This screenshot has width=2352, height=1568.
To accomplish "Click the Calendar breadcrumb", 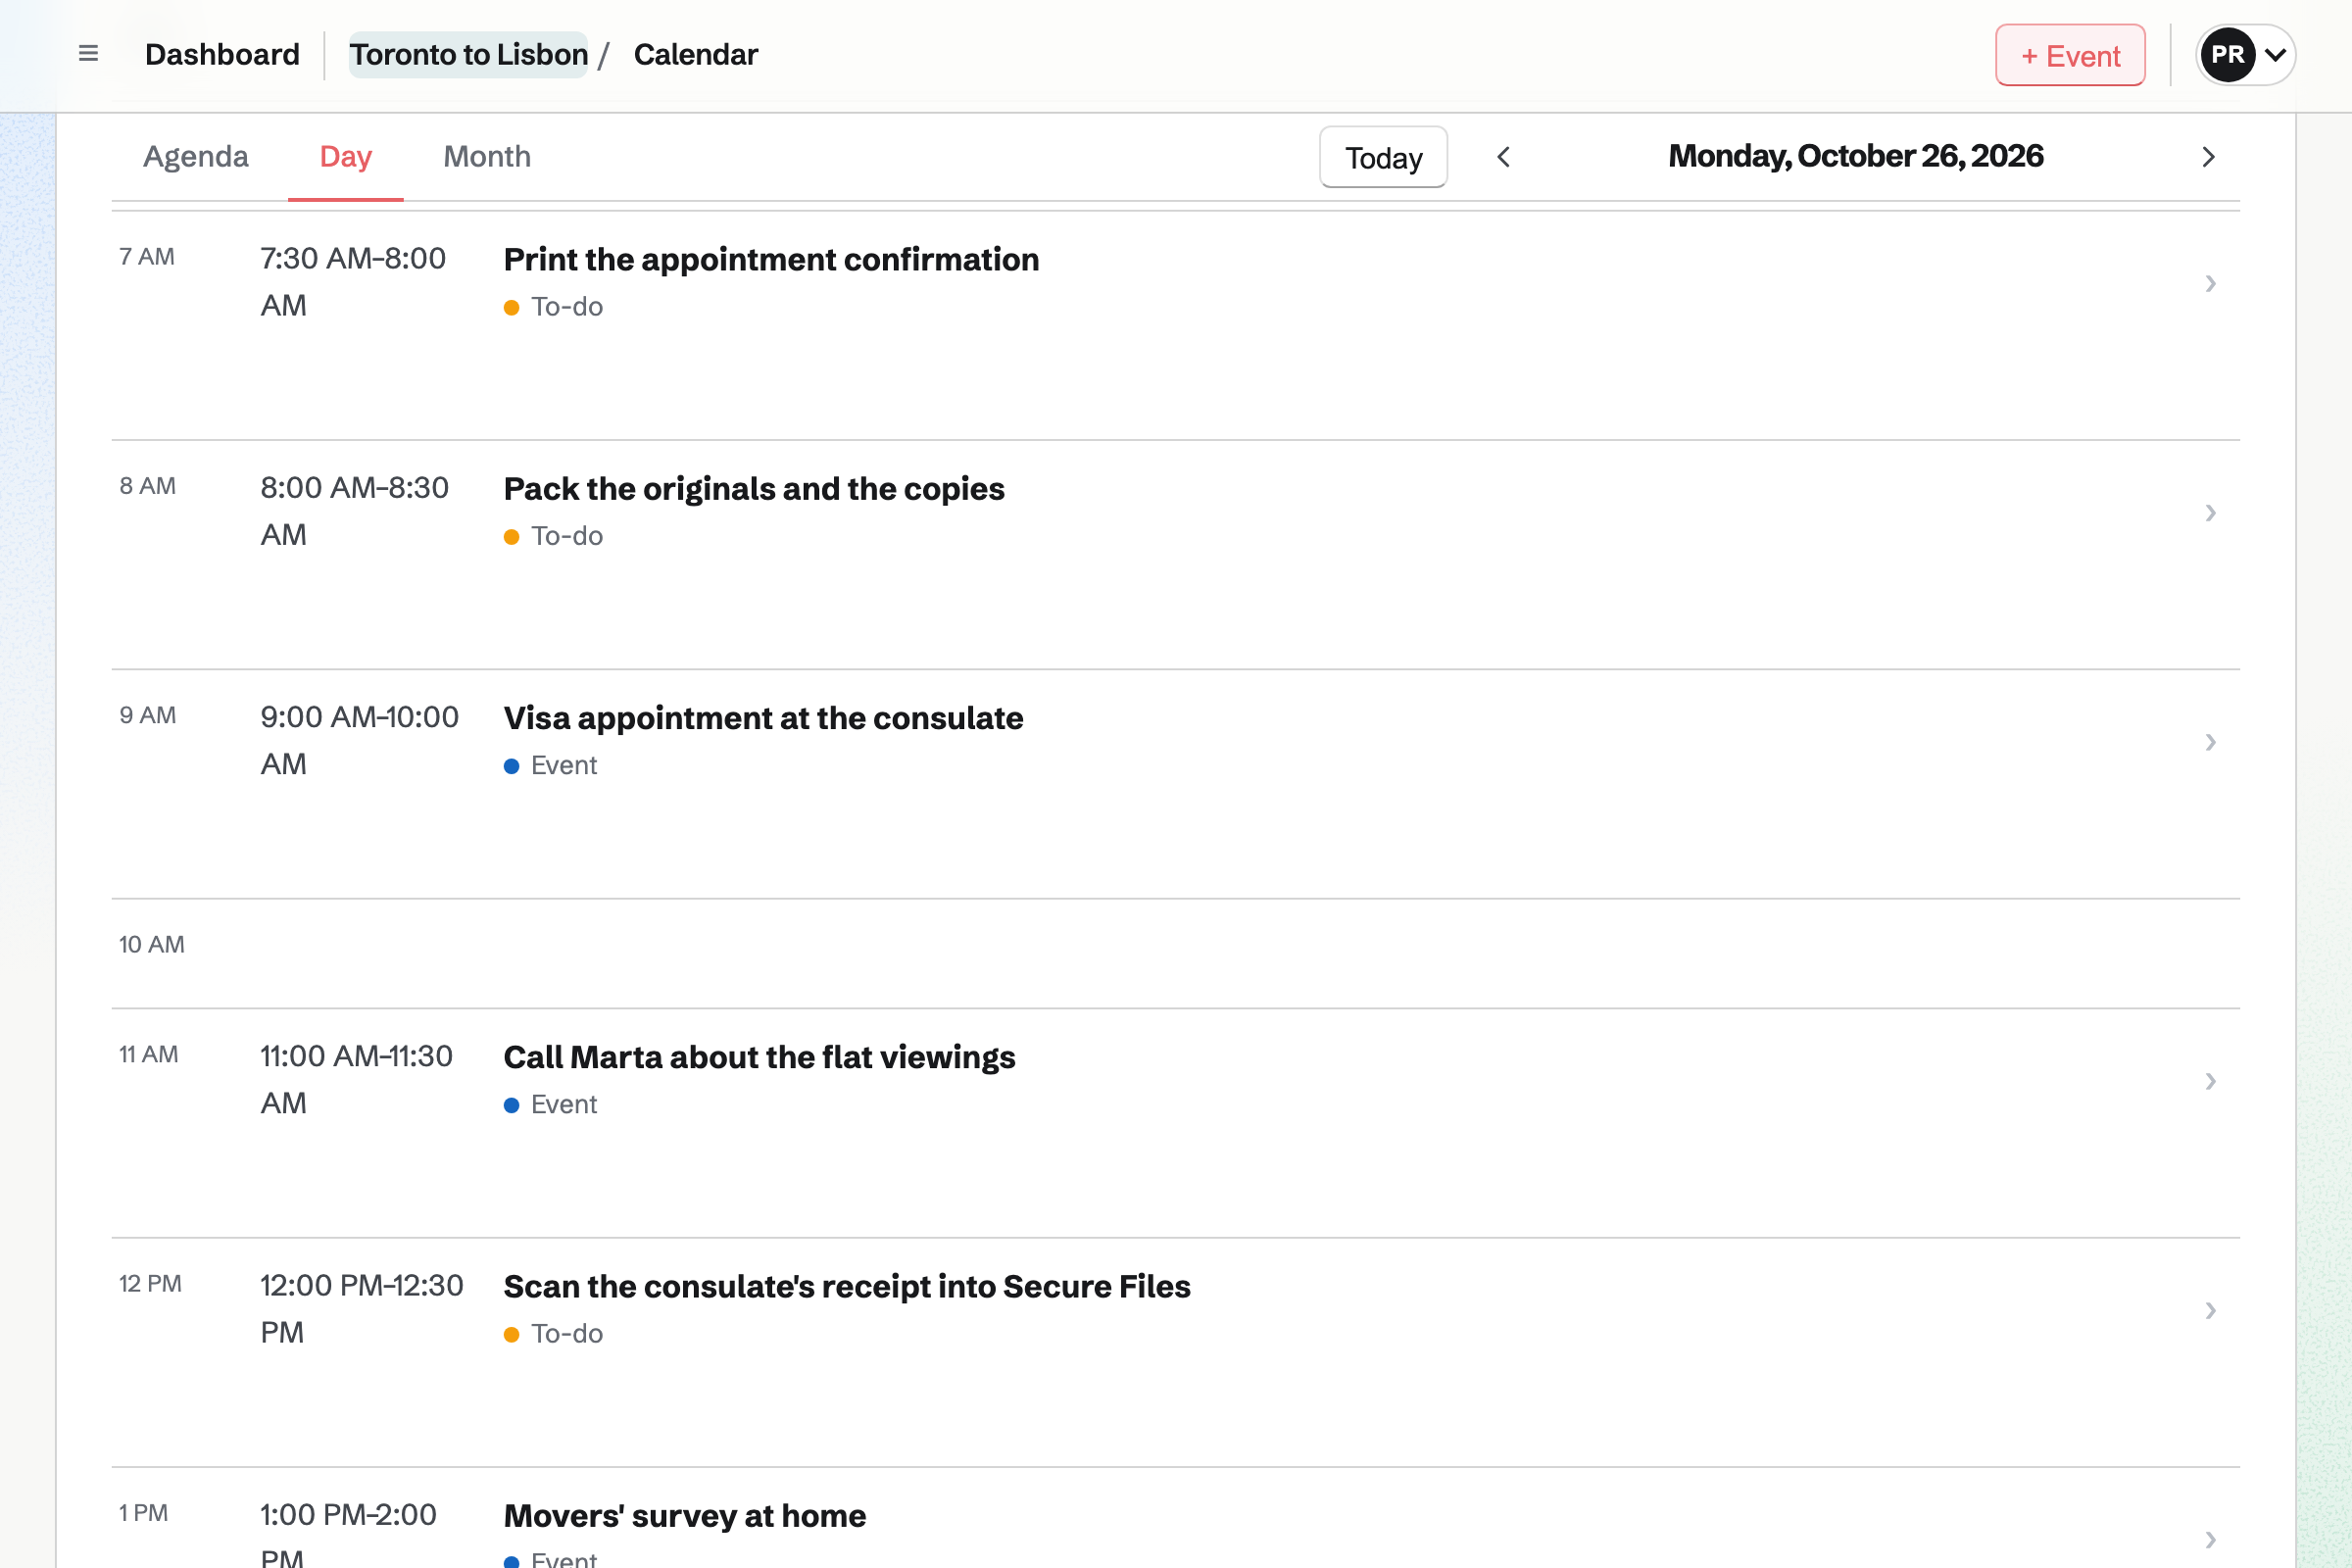I will (x=696, y=54).
